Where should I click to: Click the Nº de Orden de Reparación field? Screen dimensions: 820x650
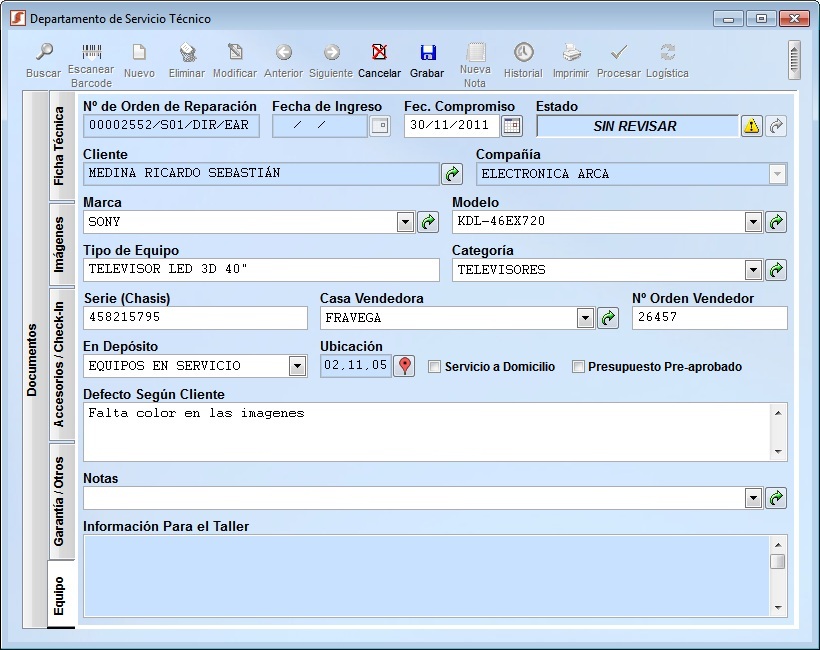click(171, 126)
